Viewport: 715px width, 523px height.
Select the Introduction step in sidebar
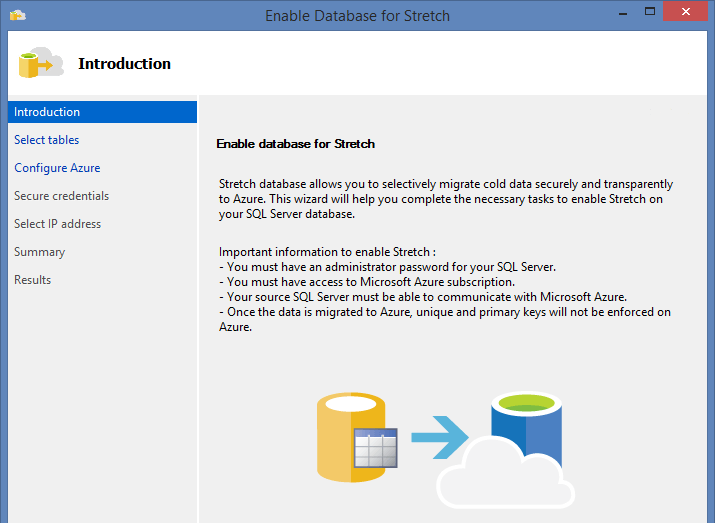pyautogui.click(x=102, y=112)
